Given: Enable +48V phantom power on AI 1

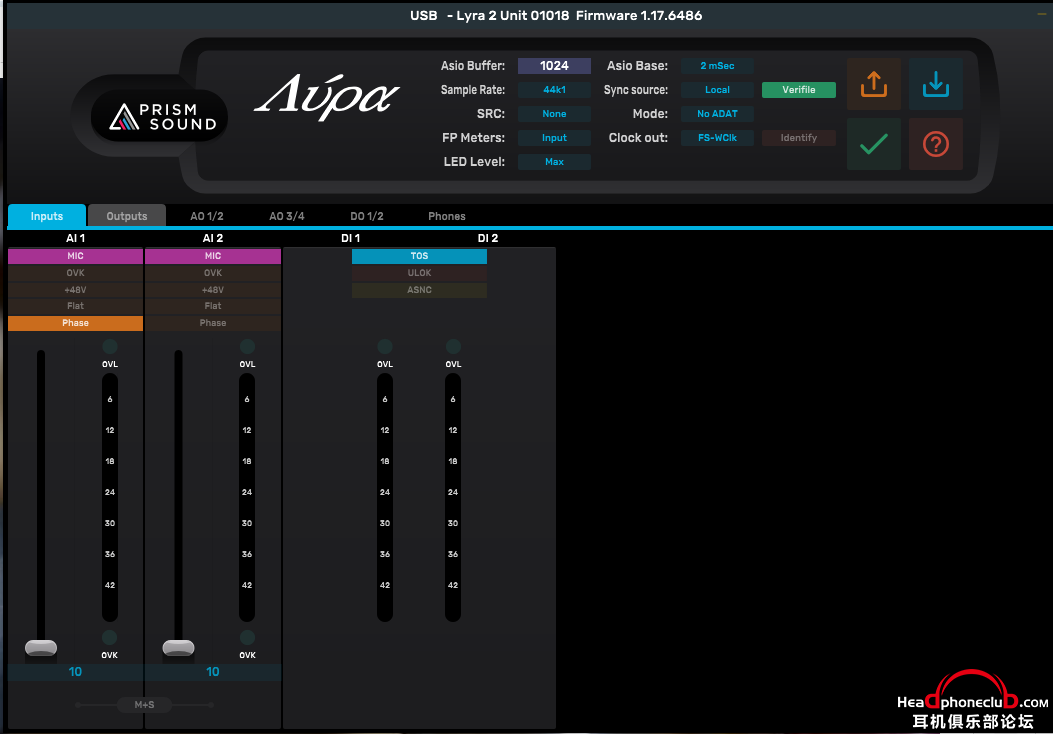Looking at the screenshot, I should (75, 290).
